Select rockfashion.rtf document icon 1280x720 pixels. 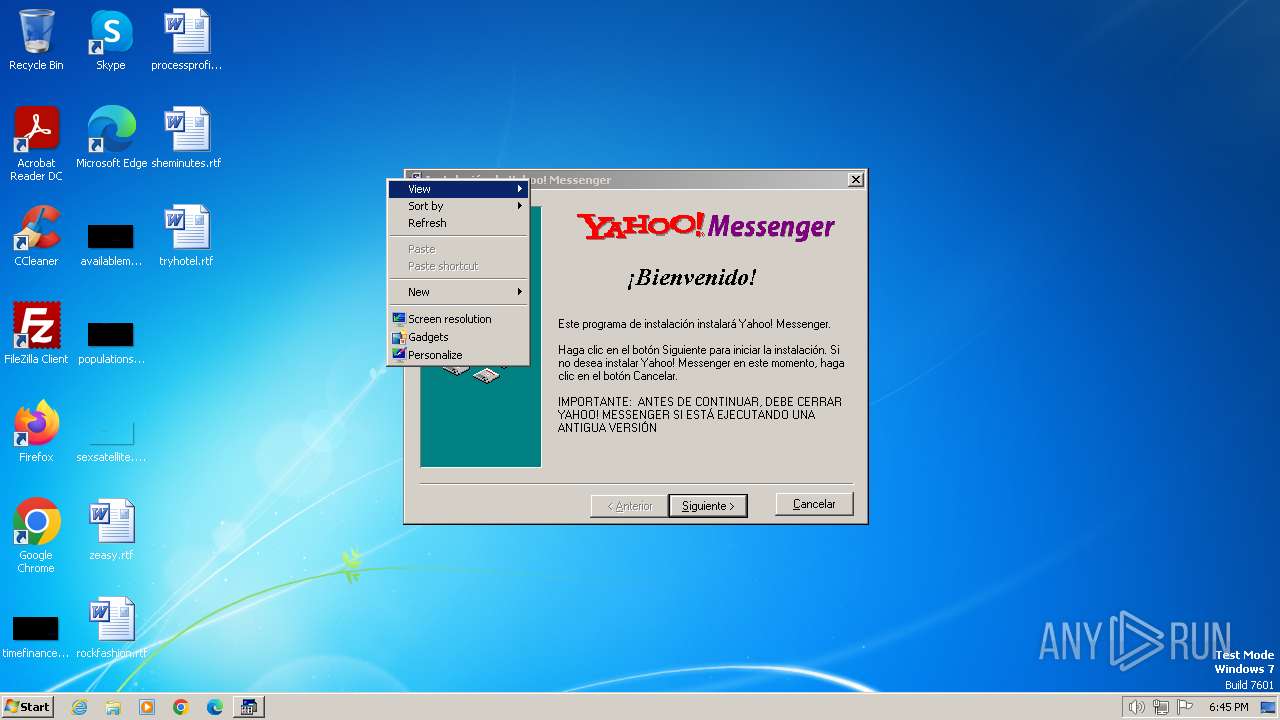[x=111, y=628]
